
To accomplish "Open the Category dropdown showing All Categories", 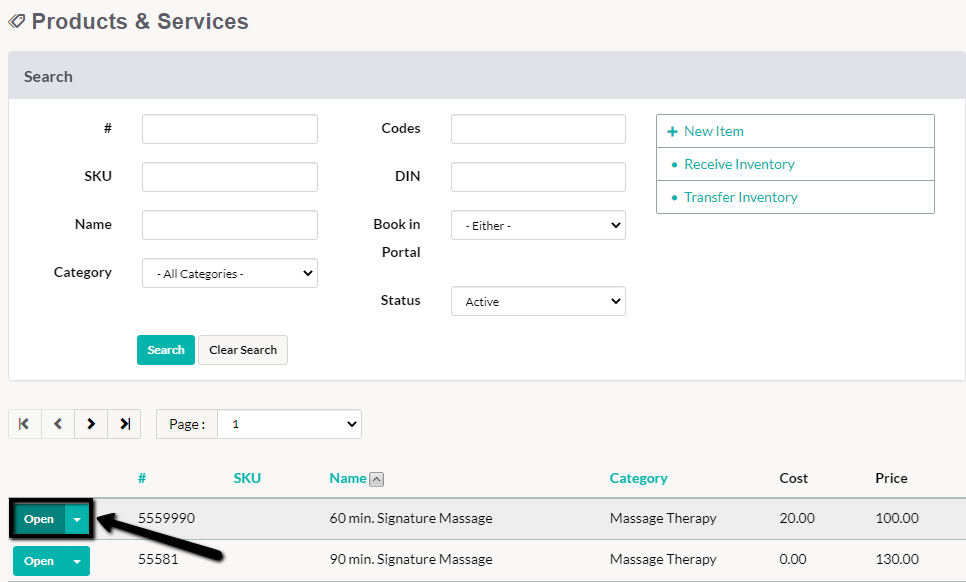I will 229,272.
